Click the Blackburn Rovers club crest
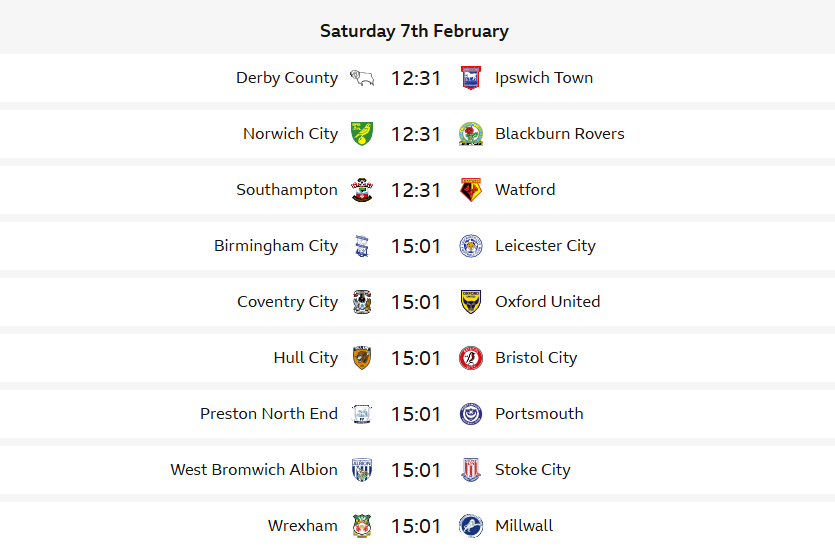Viewport: 835px width, 550px height. click(470, 134)
